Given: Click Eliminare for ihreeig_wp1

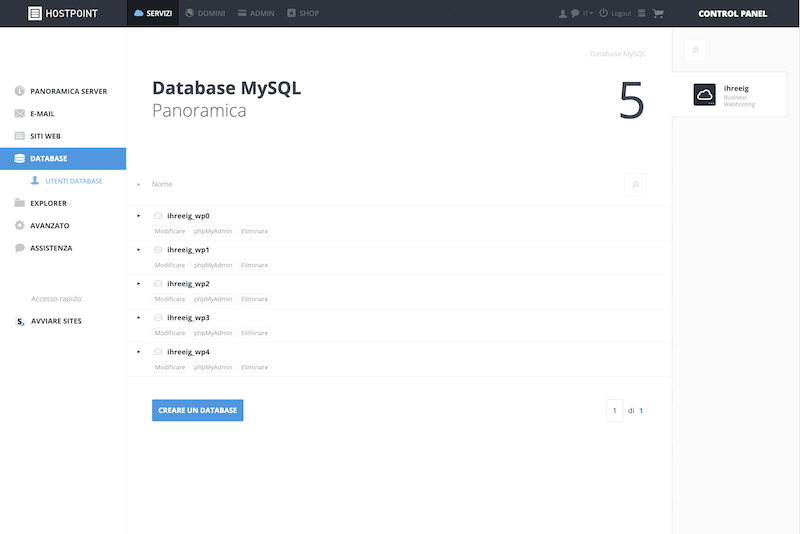Looking at the screenshot, I should (255, 265).
